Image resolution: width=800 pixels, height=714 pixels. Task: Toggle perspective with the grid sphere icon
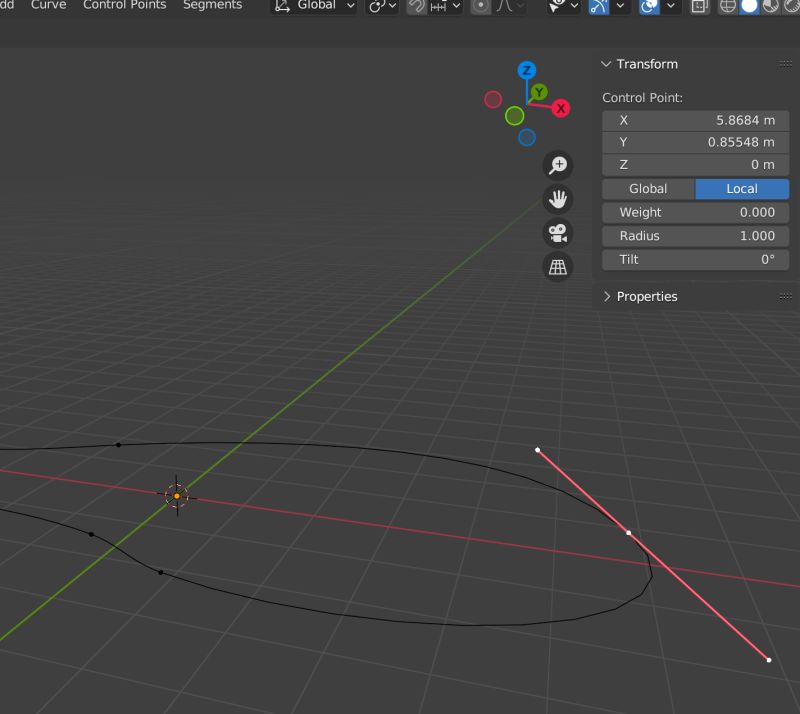[557, 267]
